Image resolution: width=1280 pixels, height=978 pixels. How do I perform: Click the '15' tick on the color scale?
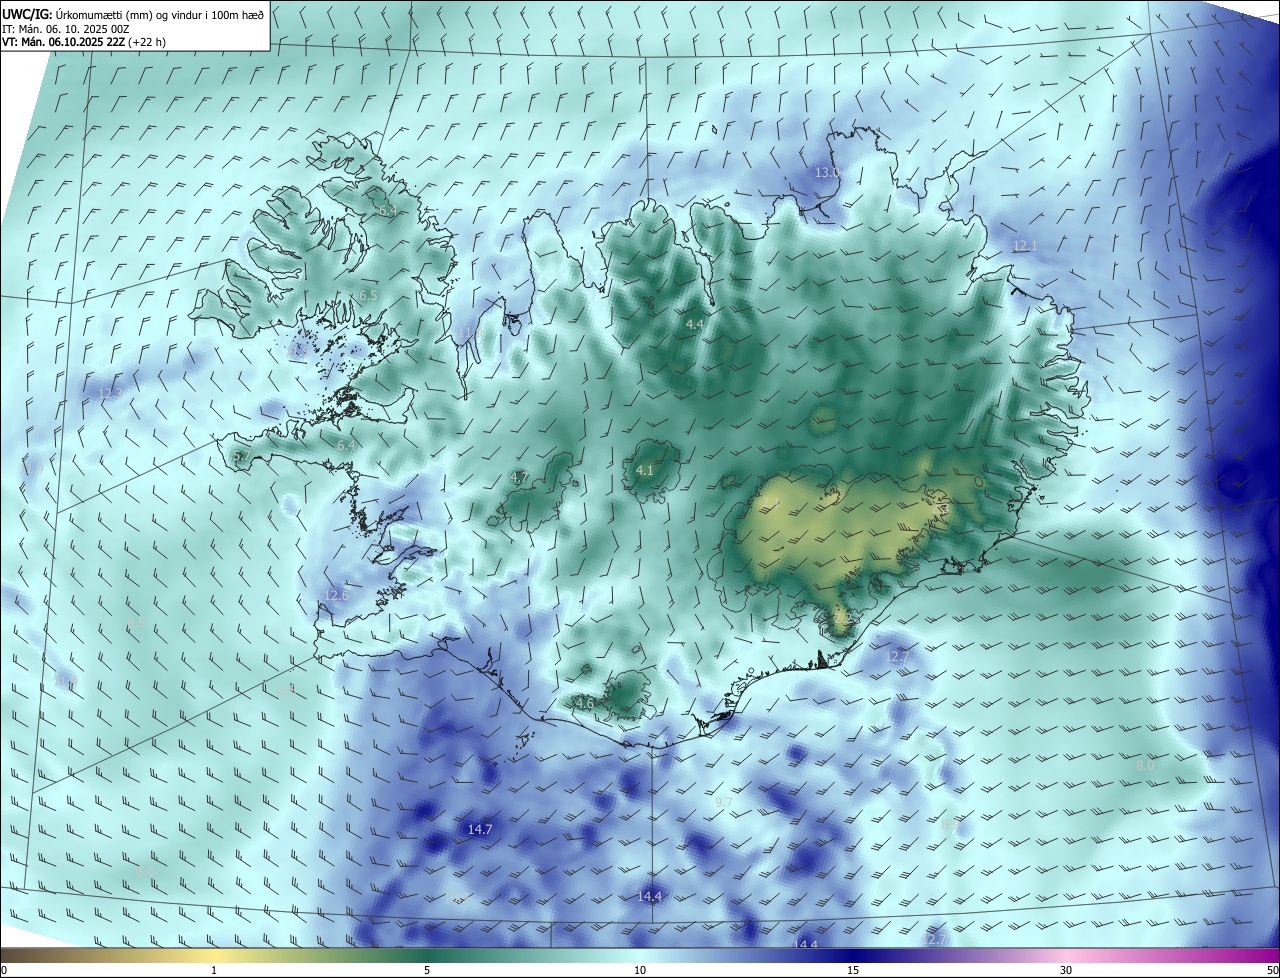click(853, 970)
